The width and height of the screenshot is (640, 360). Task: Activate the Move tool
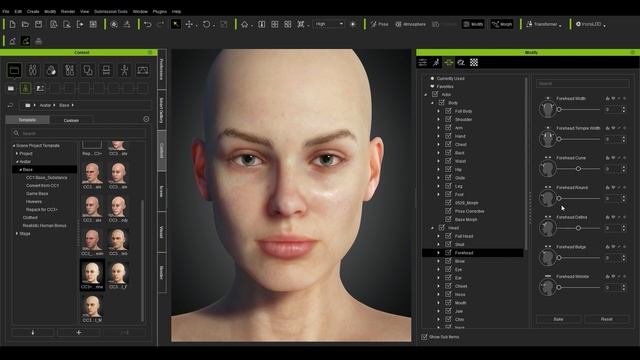(x=189, y=24)
